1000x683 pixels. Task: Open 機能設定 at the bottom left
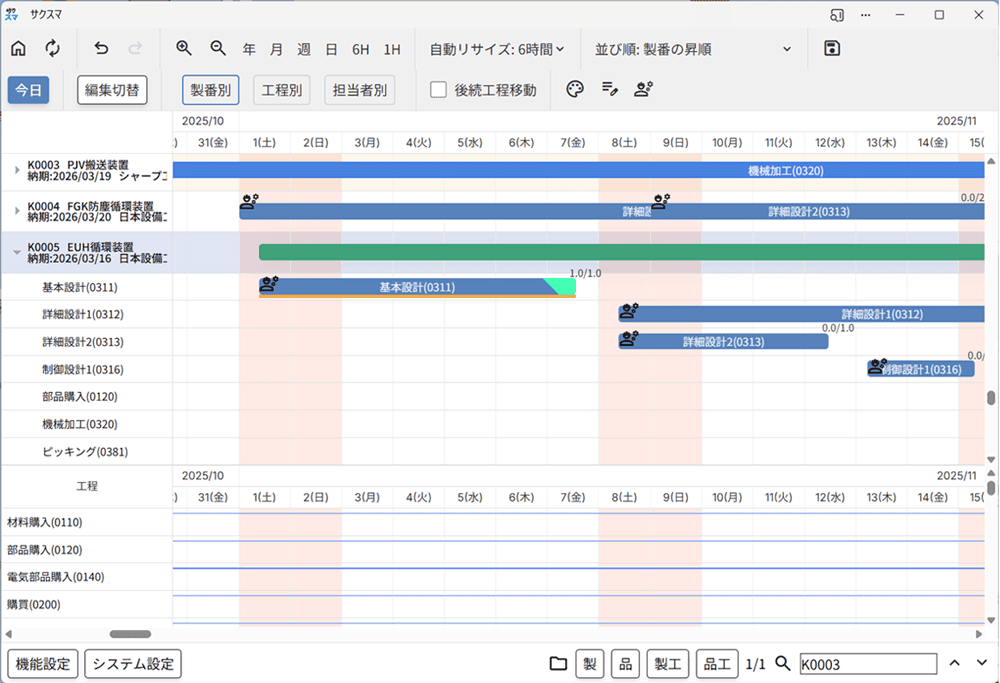42,663
